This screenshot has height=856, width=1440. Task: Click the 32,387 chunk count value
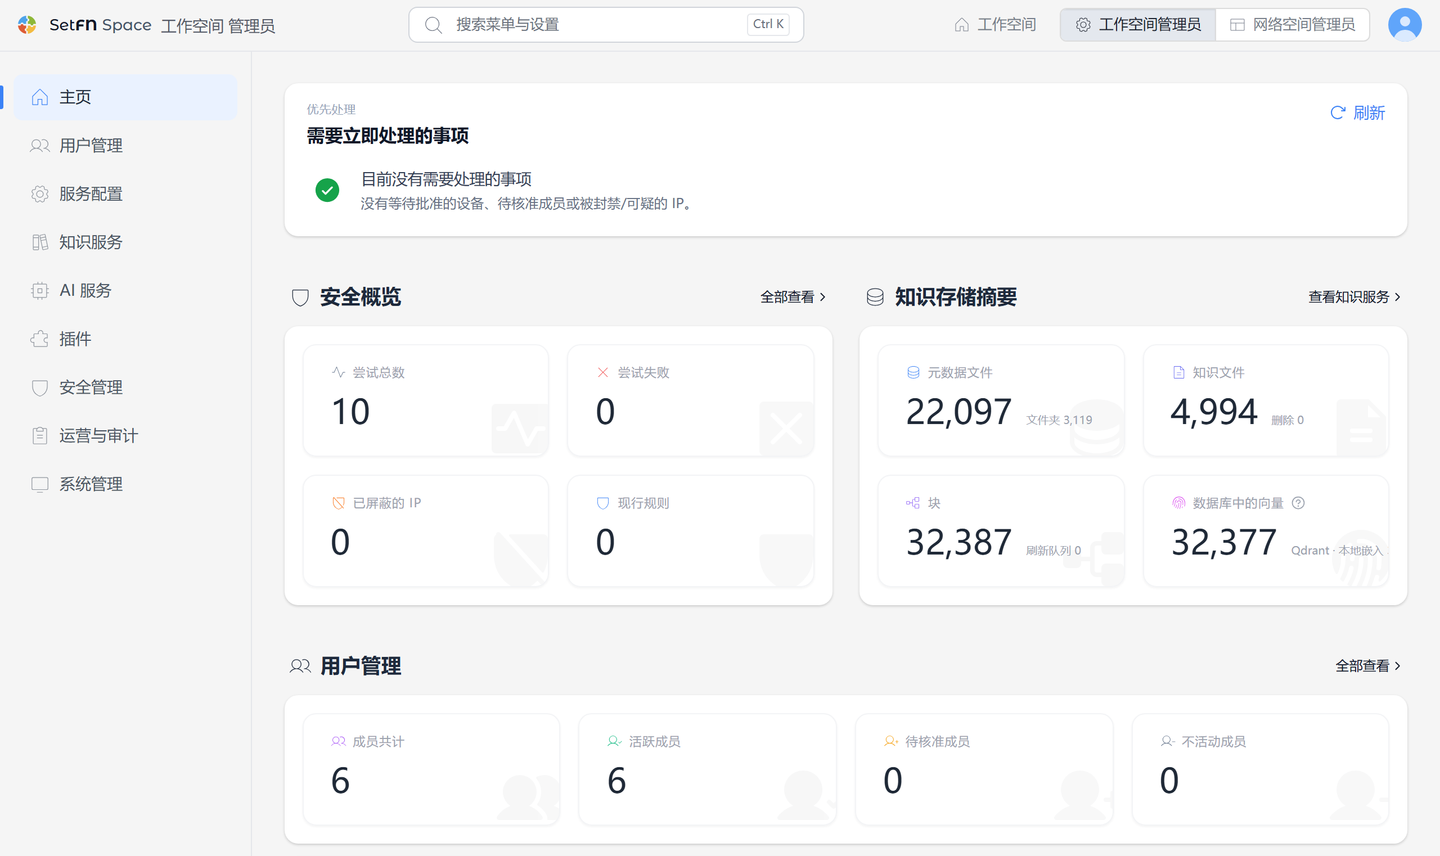[x=959, y=543]
